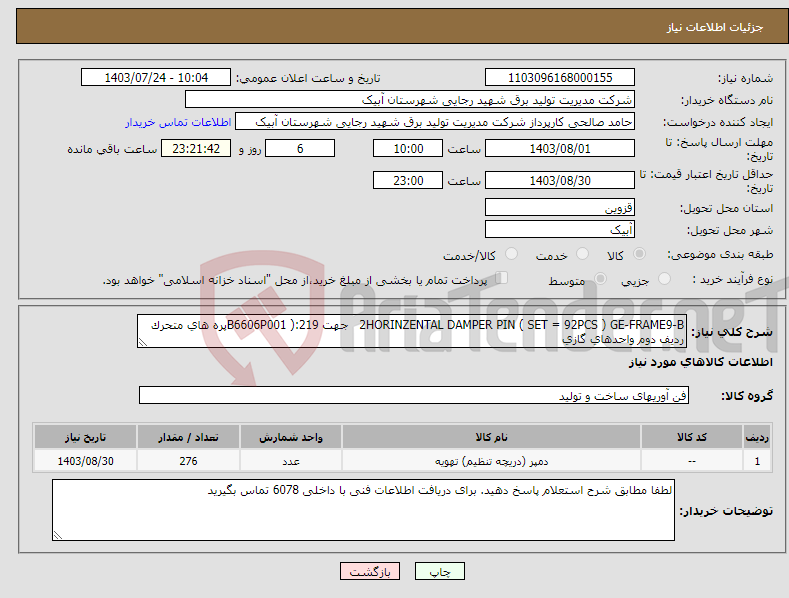789x598 pixels.
Task: Click the item code cell showing --
Action: point(691,461)
